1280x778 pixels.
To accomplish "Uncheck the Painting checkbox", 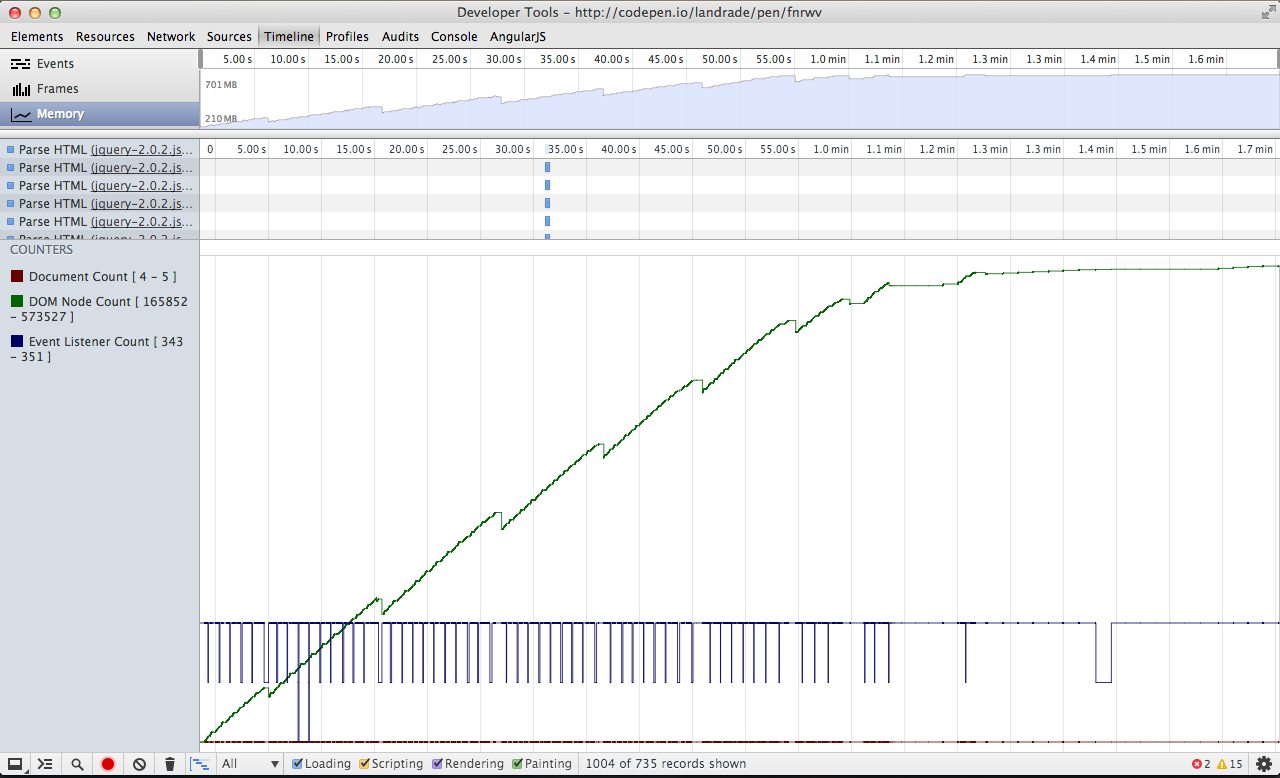I will 517,764.
